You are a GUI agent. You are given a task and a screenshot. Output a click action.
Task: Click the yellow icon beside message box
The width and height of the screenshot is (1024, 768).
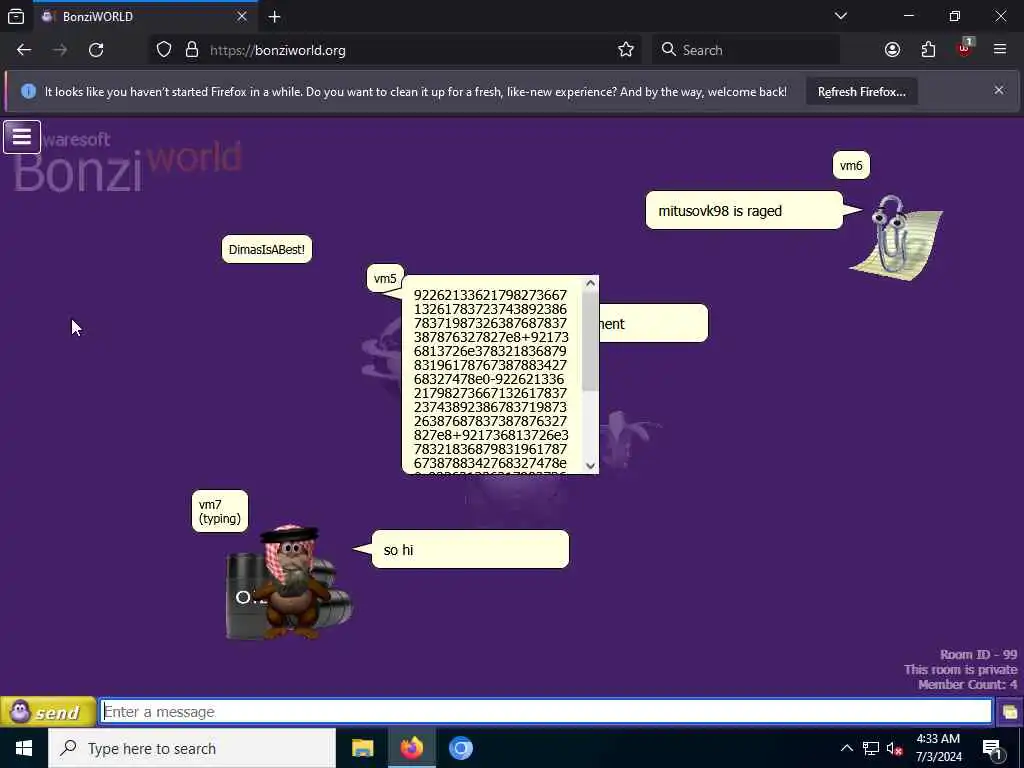1010,712
